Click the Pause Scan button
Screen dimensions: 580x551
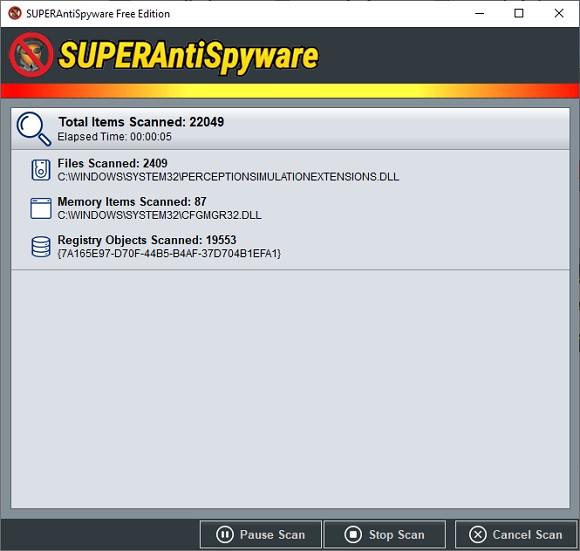[x=261, y=534]
